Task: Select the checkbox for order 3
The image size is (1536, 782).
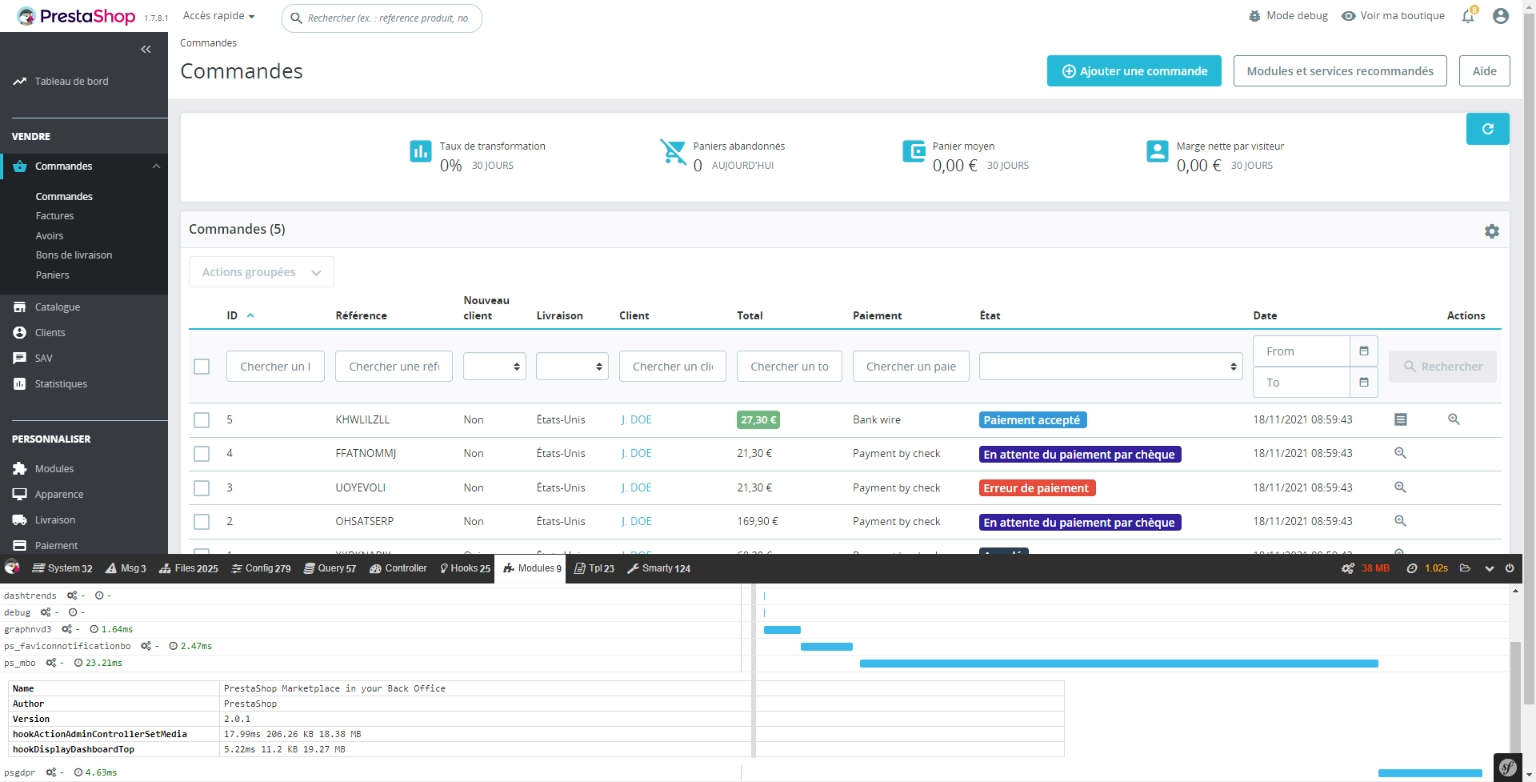Action: (202, 488)
